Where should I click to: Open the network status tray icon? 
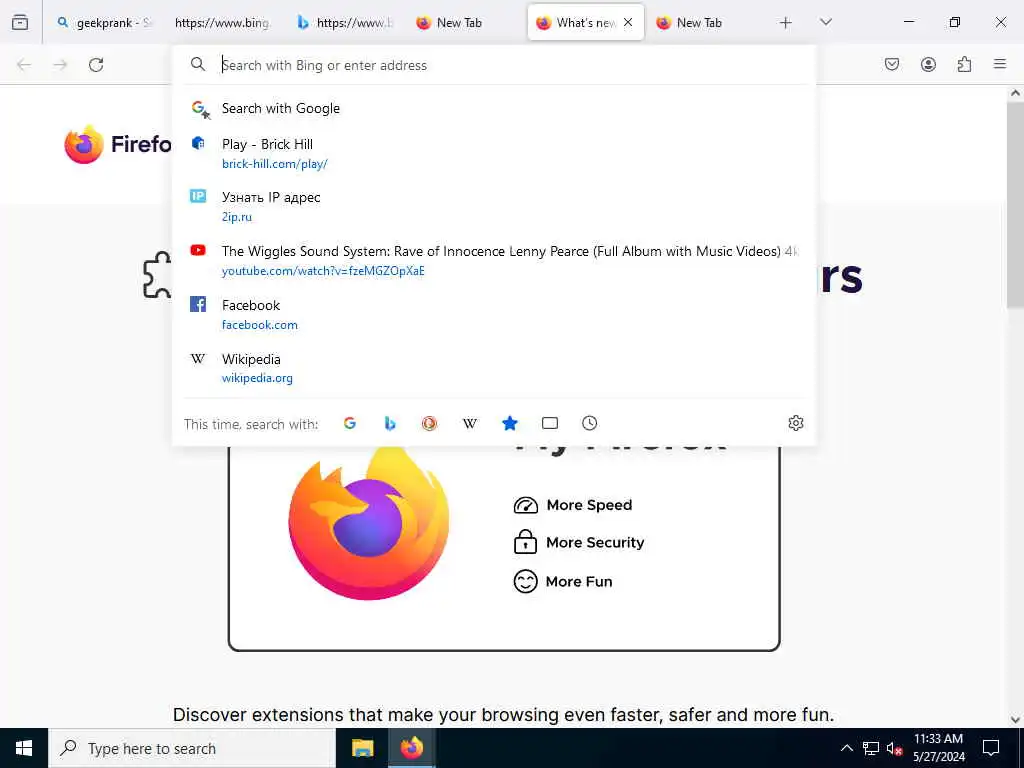click(x=871, y=748)
